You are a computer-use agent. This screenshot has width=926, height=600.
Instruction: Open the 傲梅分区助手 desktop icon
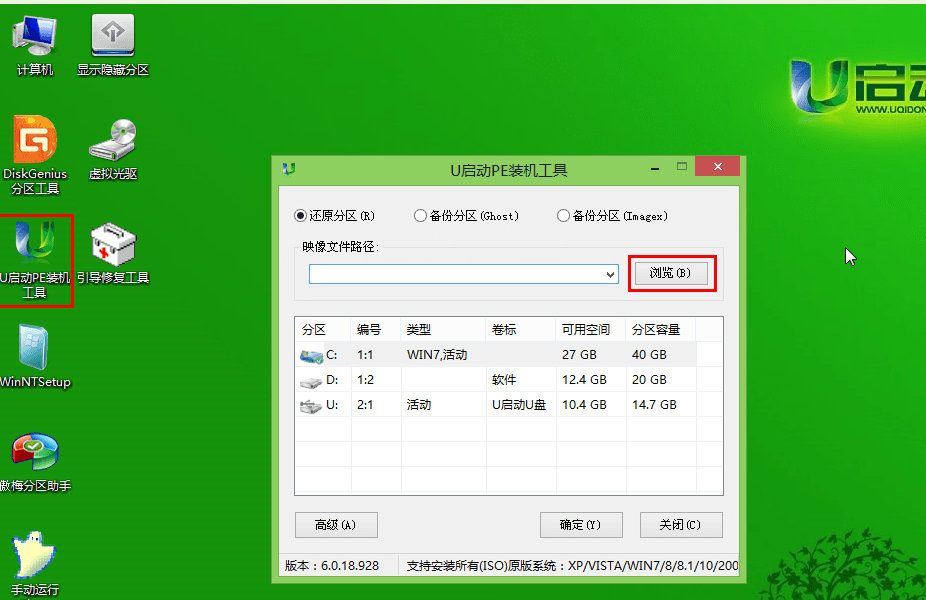[34, 454]
